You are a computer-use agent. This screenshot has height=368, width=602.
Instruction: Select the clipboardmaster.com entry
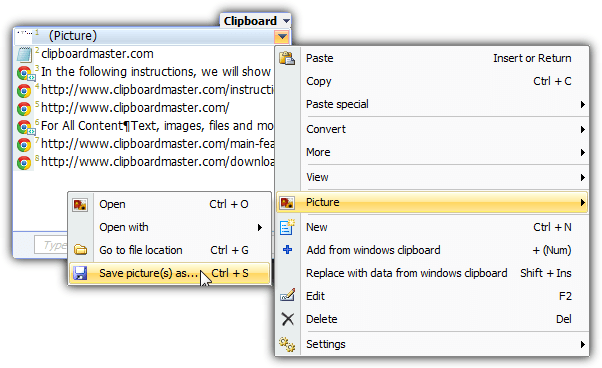click(x=144, y=54)
